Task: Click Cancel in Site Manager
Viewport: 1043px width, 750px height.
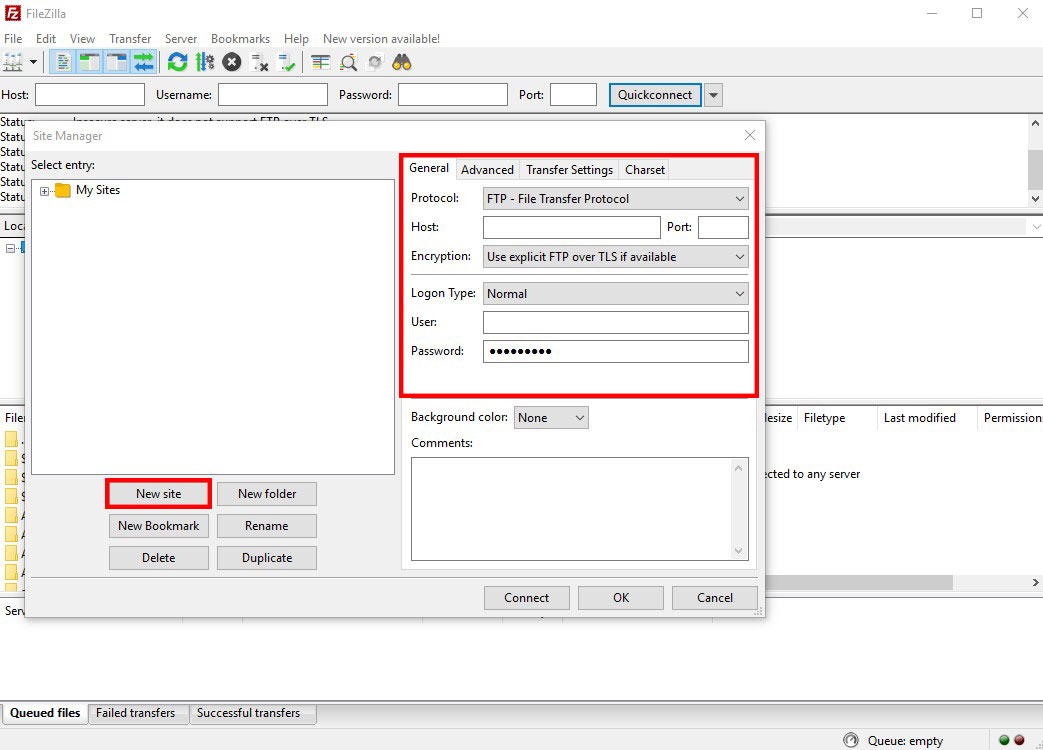Action: 714,598
